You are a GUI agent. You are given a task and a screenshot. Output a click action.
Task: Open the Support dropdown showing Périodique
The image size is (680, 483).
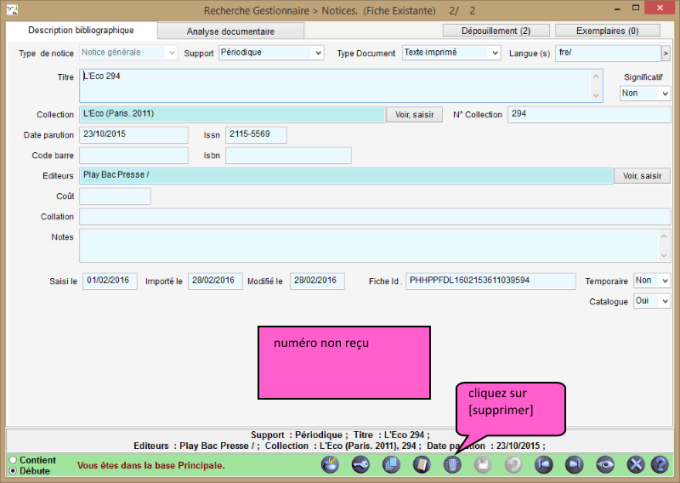pos(271,52)
